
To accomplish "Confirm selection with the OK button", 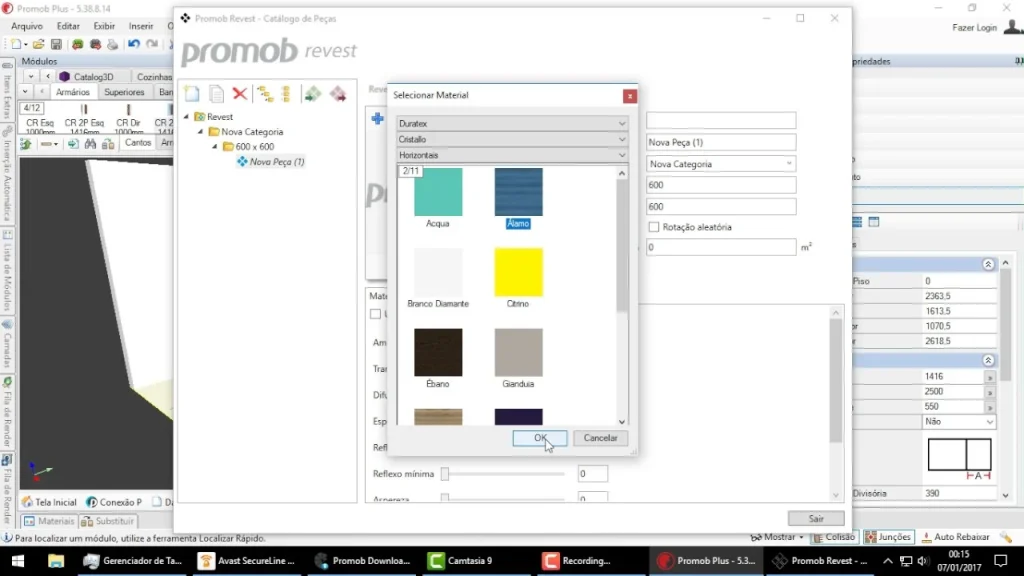I will coord(540,438).
